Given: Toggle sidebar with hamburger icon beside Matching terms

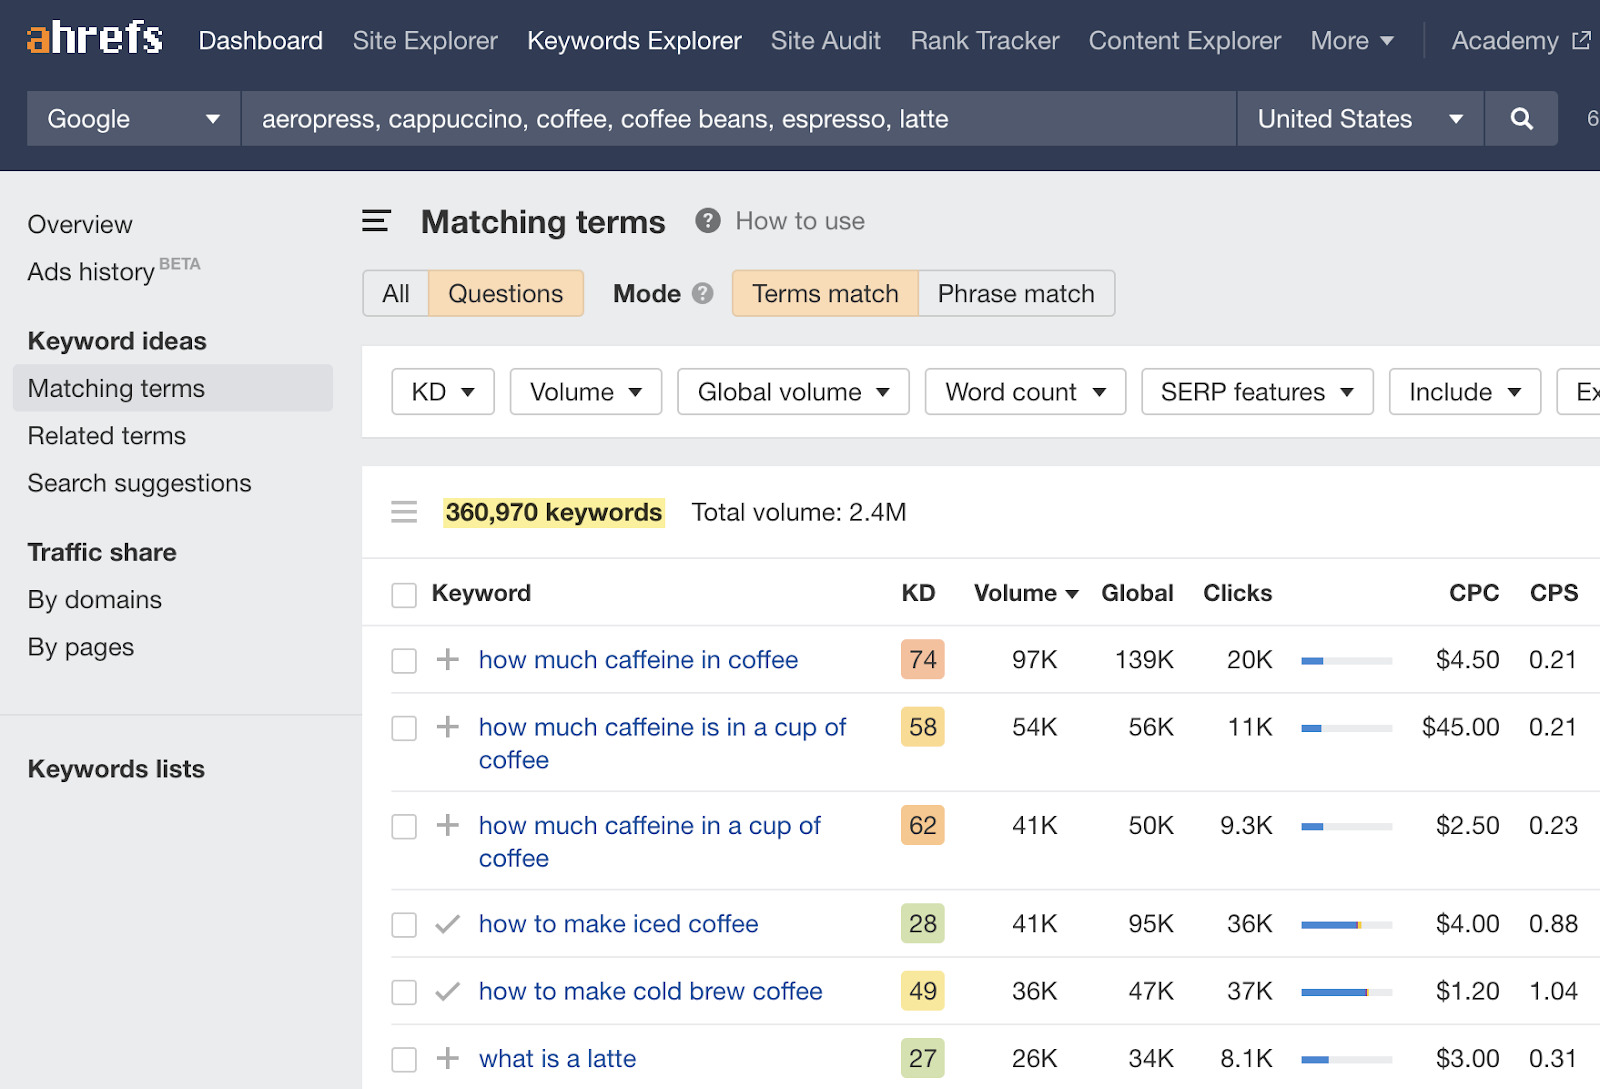Looking at the screenshot, I should (x=376, y=221).
